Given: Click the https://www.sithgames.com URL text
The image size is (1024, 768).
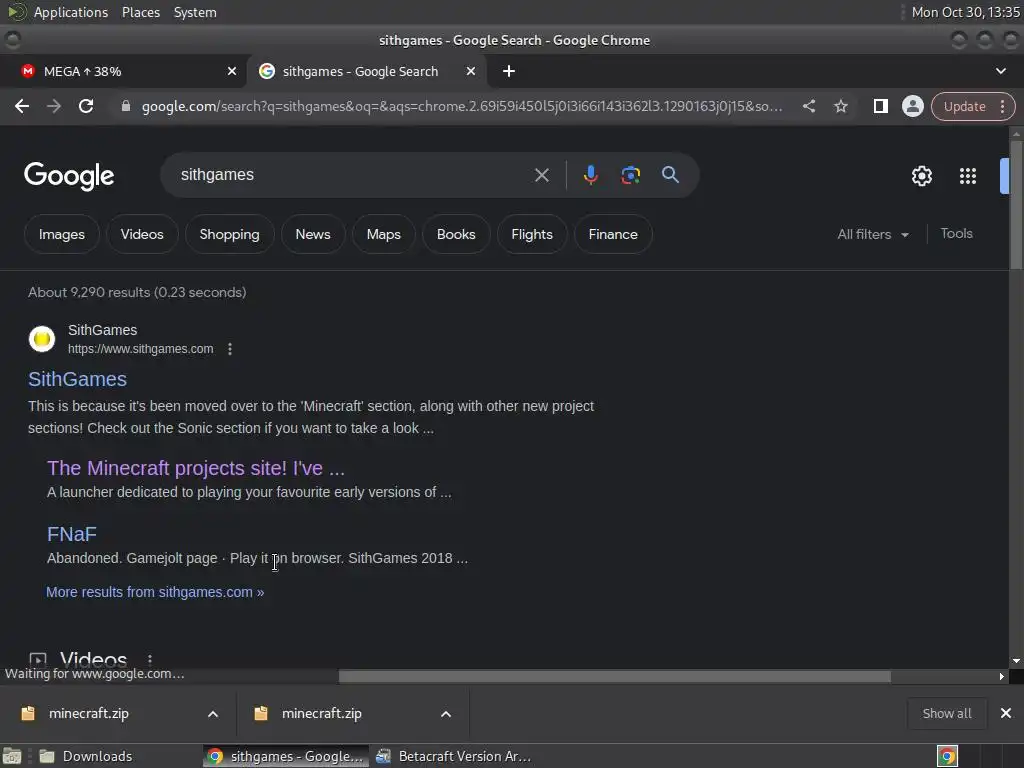Looking at the screenshot, I should point(140,349).
